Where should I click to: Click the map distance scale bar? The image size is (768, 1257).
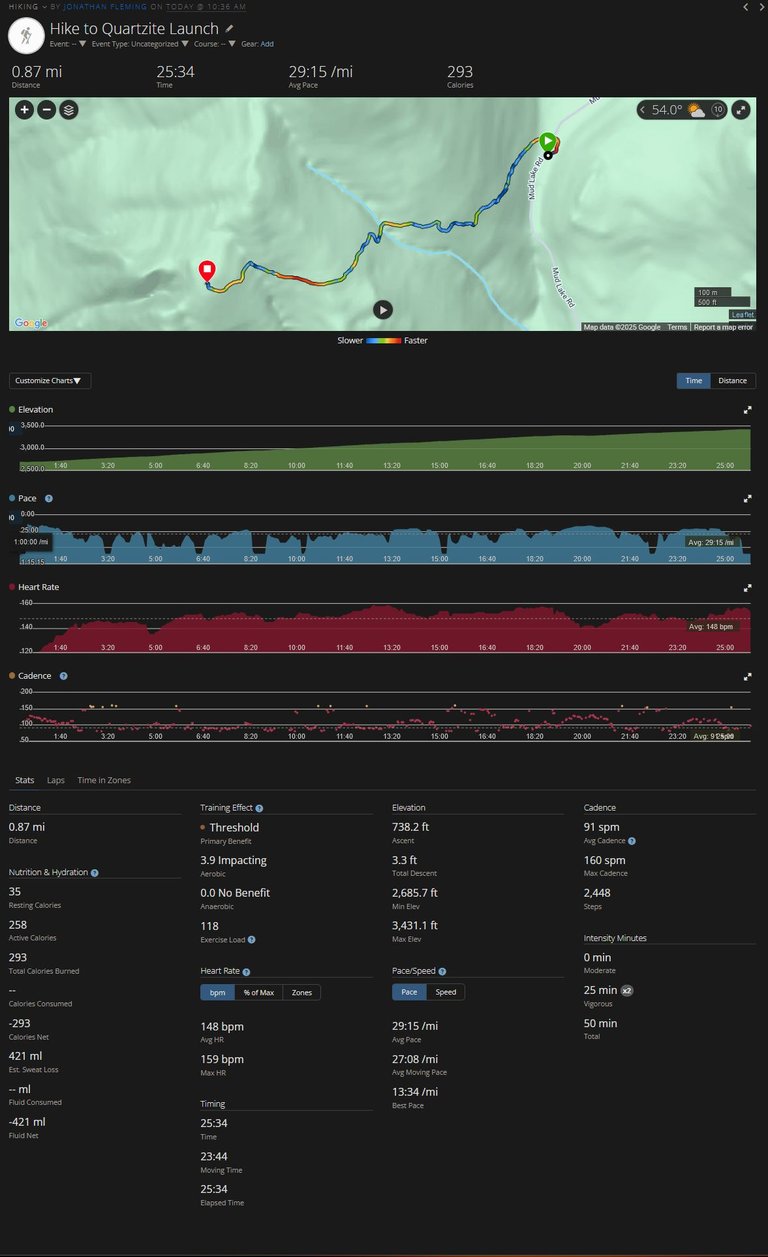(x=722, y=297)
